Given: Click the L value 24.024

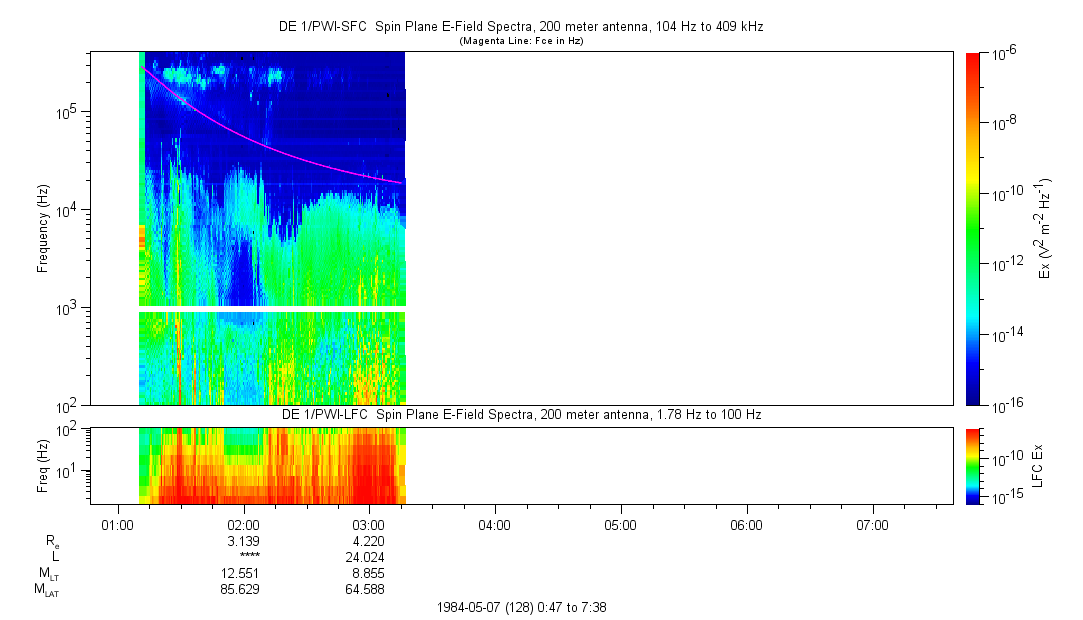Looking at the screenshot, I should pos(366,557).
